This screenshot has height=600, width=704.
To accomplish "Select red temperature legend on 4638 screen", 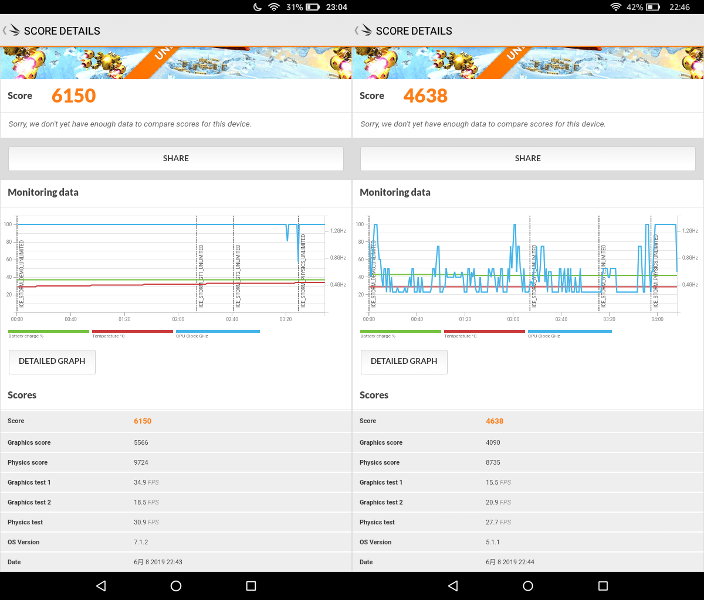I will click(x=484, y=333).
